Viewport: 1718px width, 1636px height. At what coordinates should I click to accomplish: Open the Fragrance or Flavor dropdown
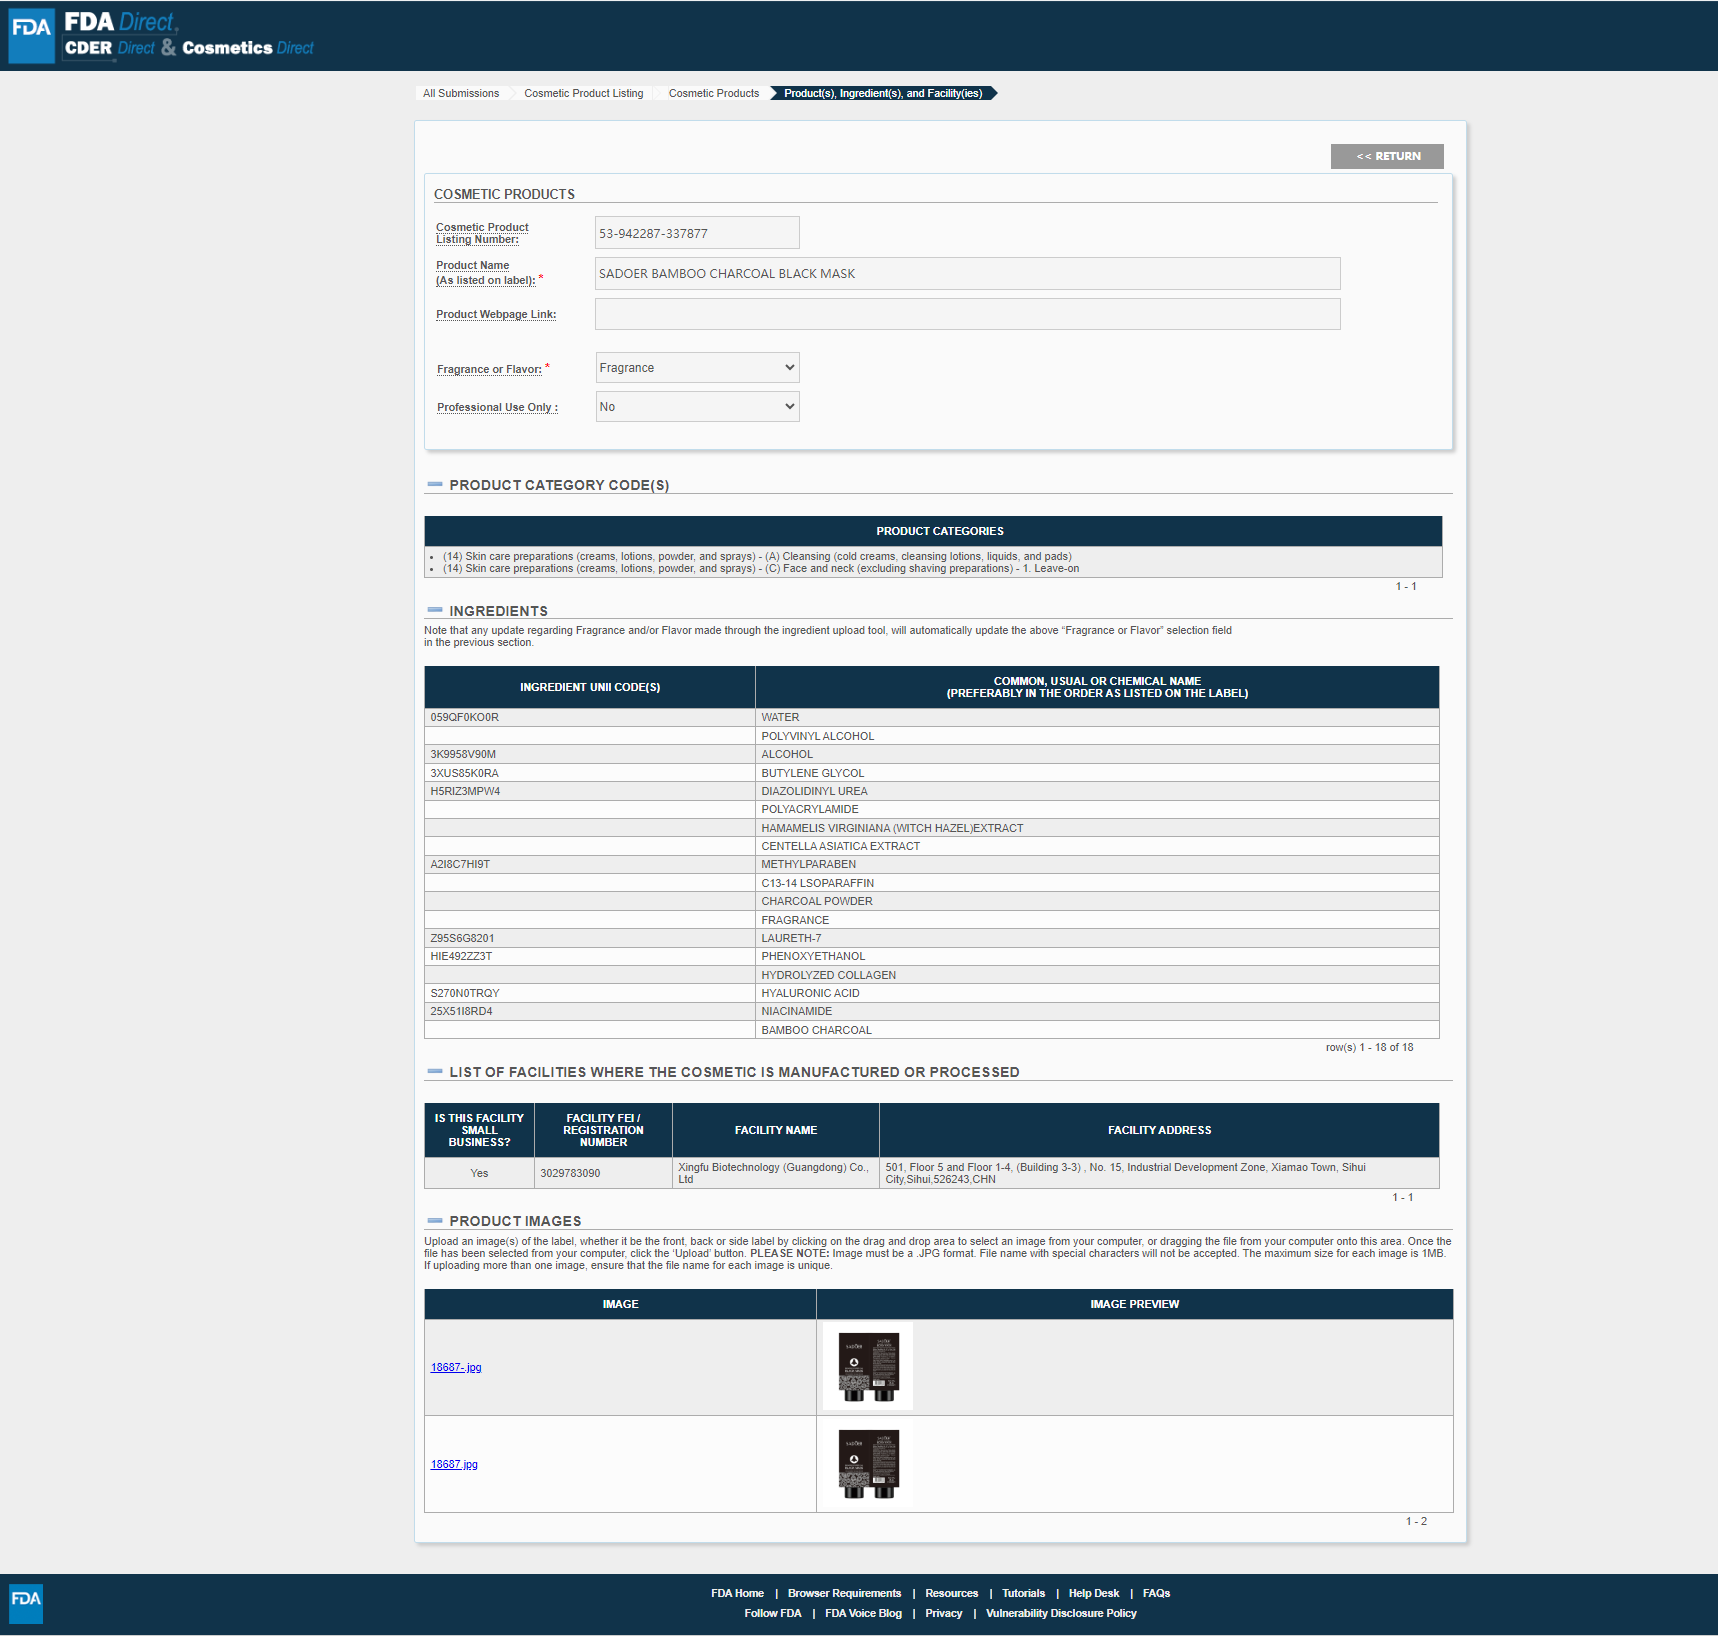(697, 368)
